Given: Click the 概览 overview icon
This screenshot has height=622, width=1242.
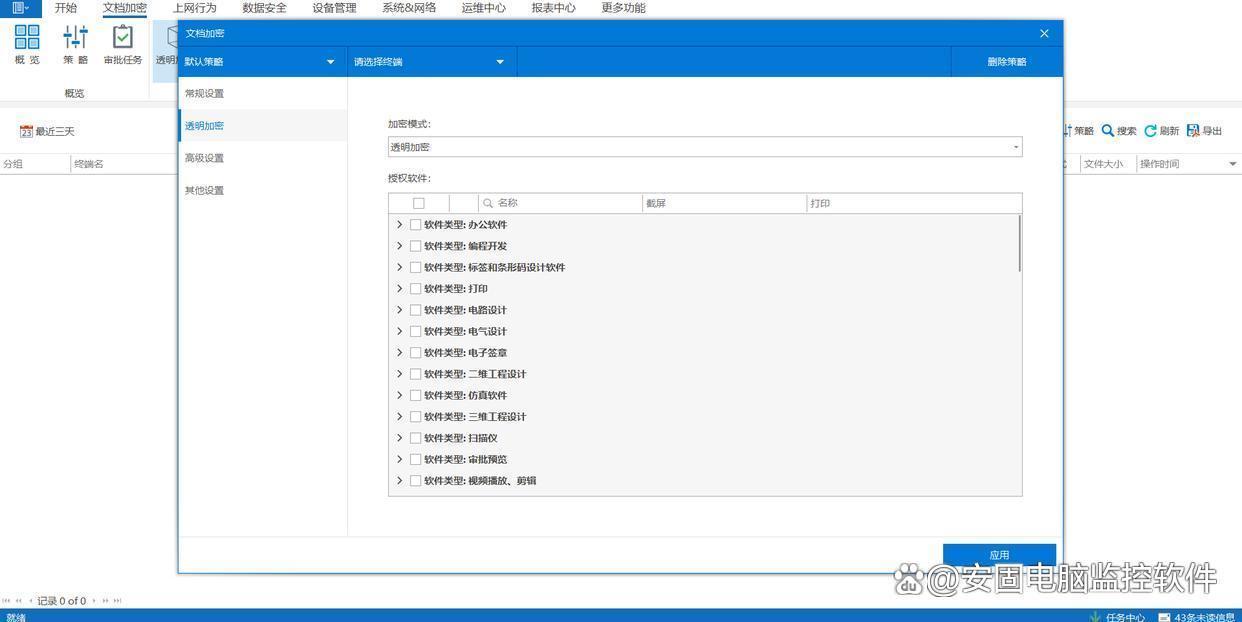Looking at the screenshot, I should pyautogui.click(x=27, y=38).
